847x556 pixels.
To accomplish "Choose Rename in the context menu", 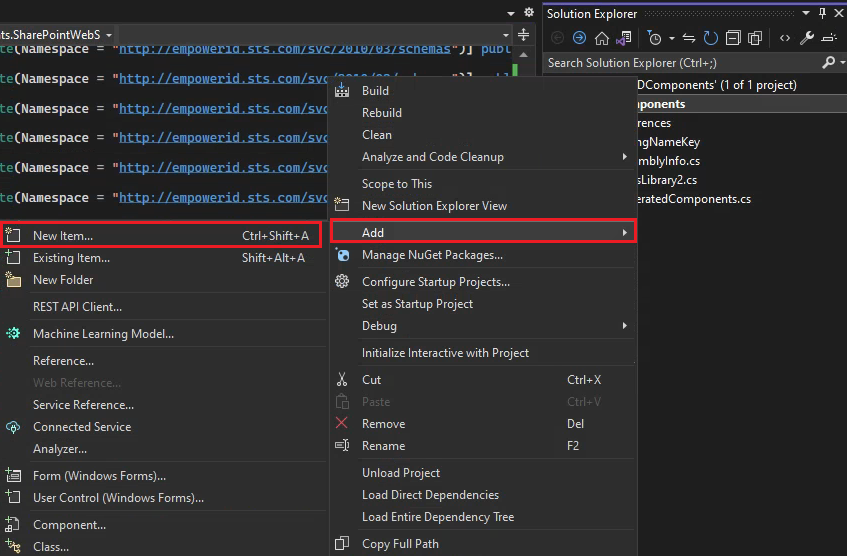I will pyautogui.click(x=483, y=446).
